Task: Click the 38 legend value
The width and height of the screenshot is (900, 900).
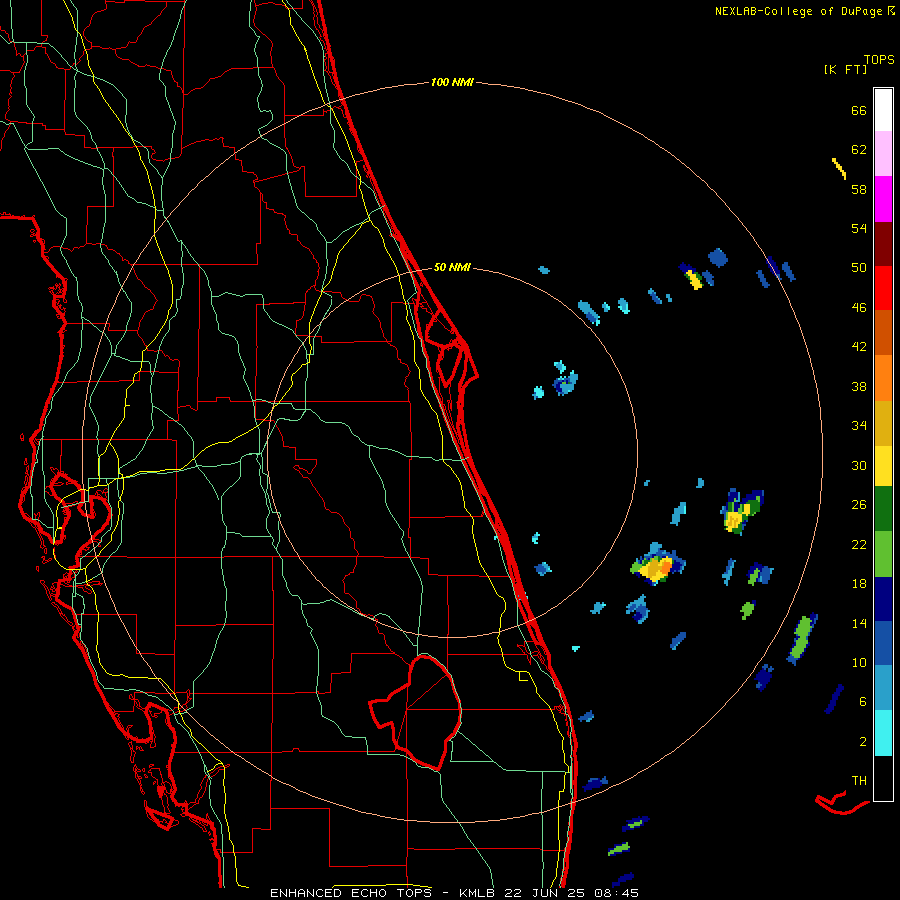Action: pyautogui.click(x=859, y=386)
